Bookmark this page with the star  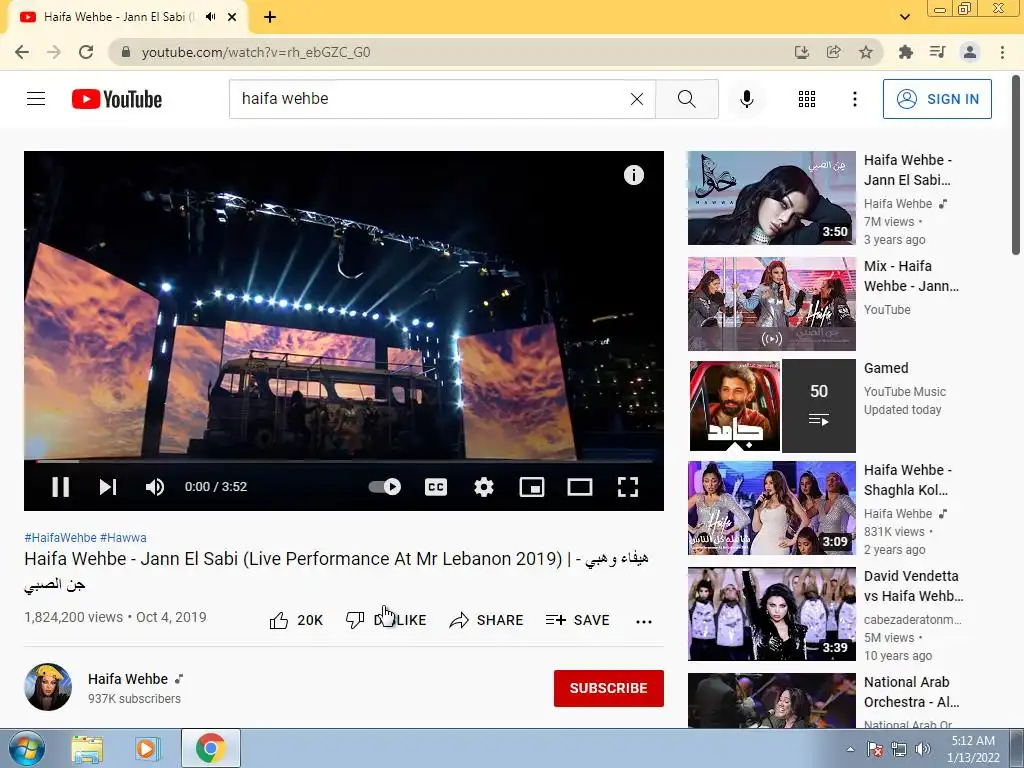pyautogui.click(x=866, y=52)
